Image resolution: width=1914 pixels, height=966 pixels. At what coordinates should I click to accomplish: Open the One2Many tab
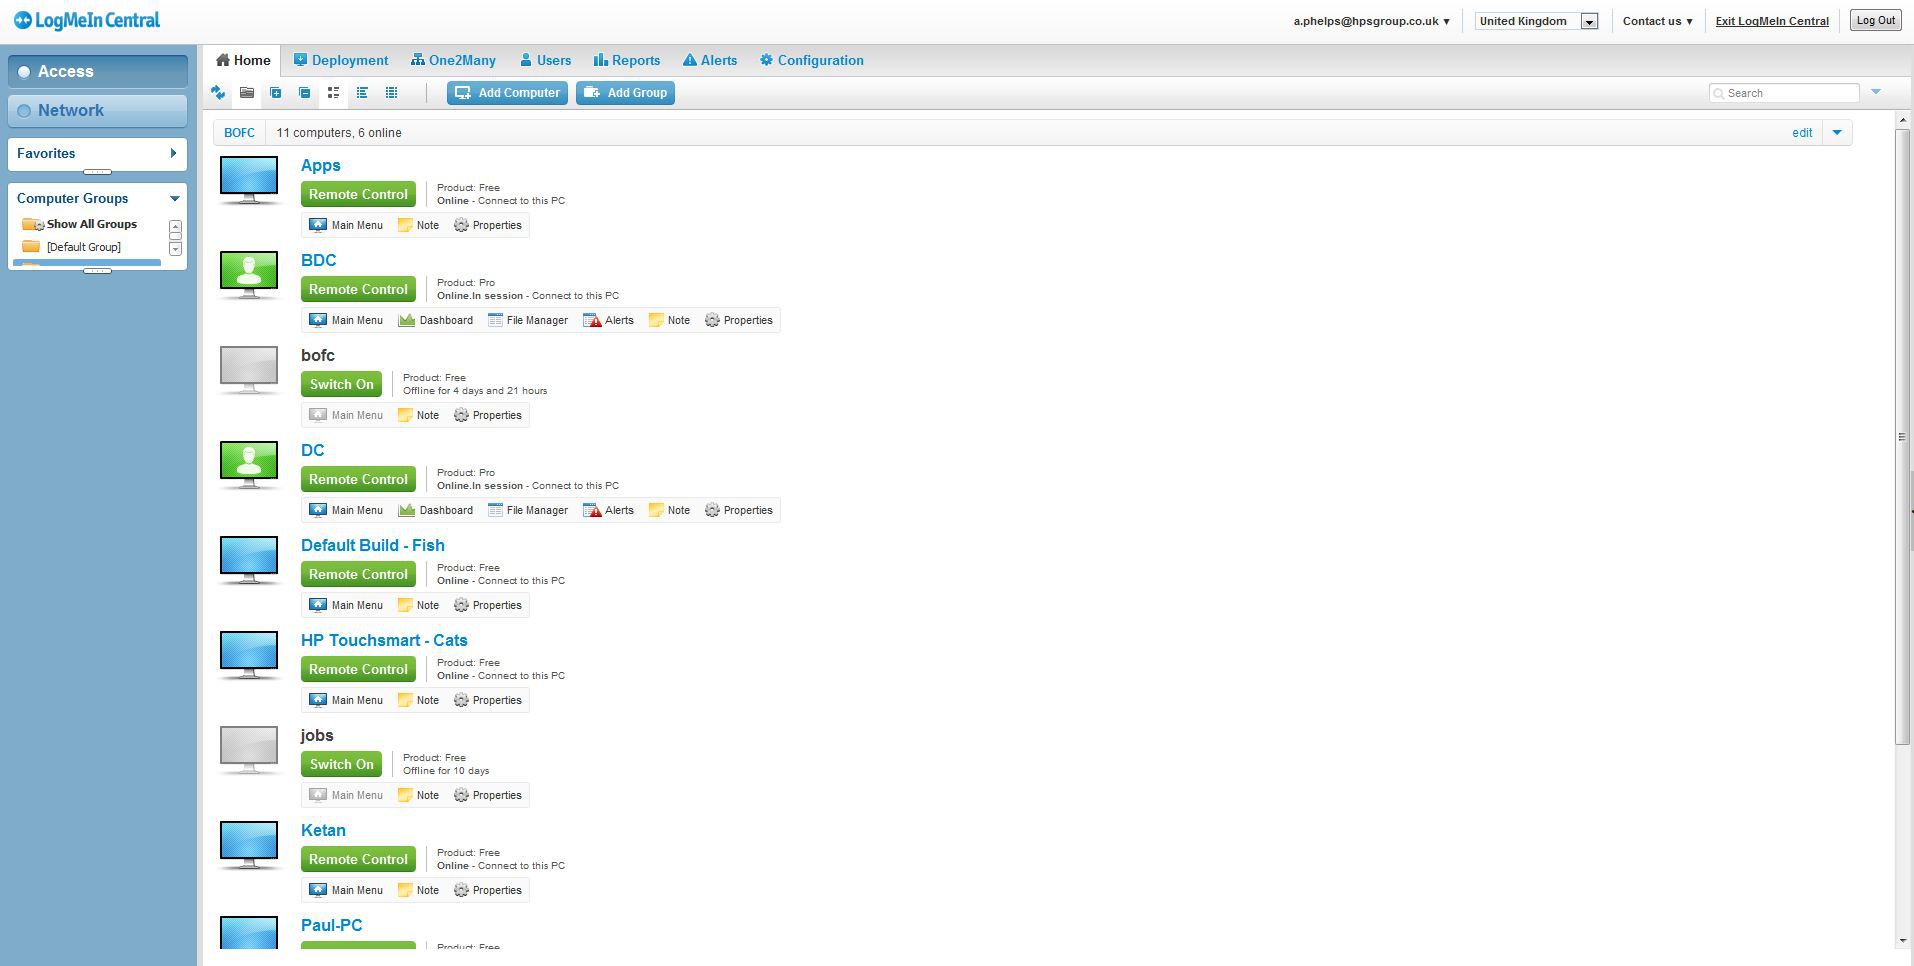pyautogui.click(x=454, y=60)
